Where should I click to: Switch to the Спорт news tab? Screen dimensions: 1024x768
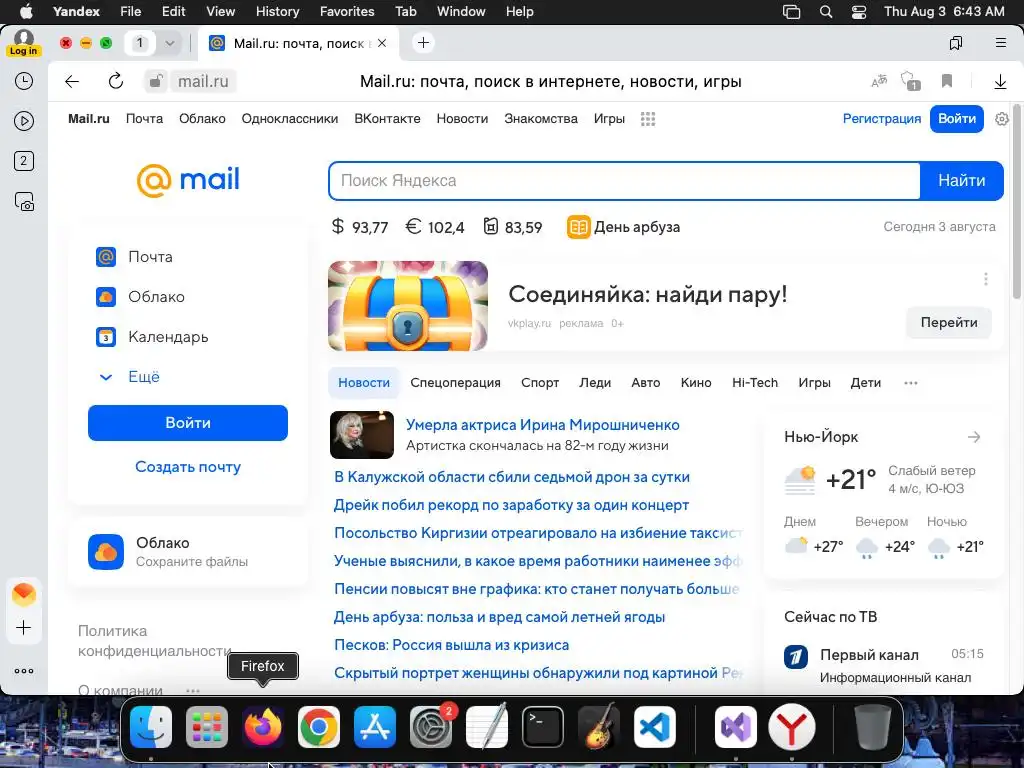[539, 383]
